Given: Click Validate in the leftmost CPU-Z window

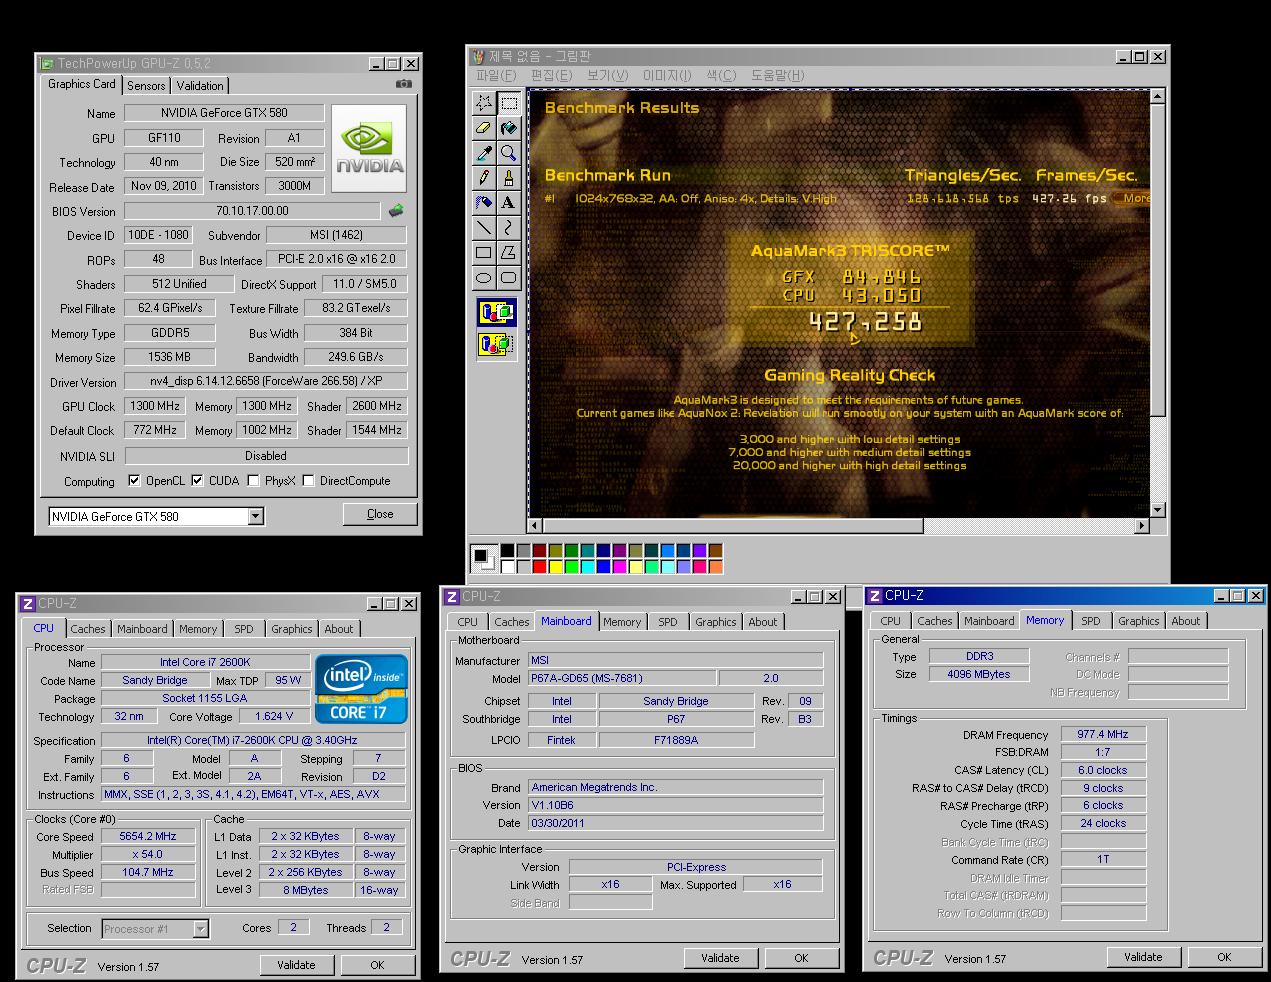Looking at the screenshot, I should [296, 965].
